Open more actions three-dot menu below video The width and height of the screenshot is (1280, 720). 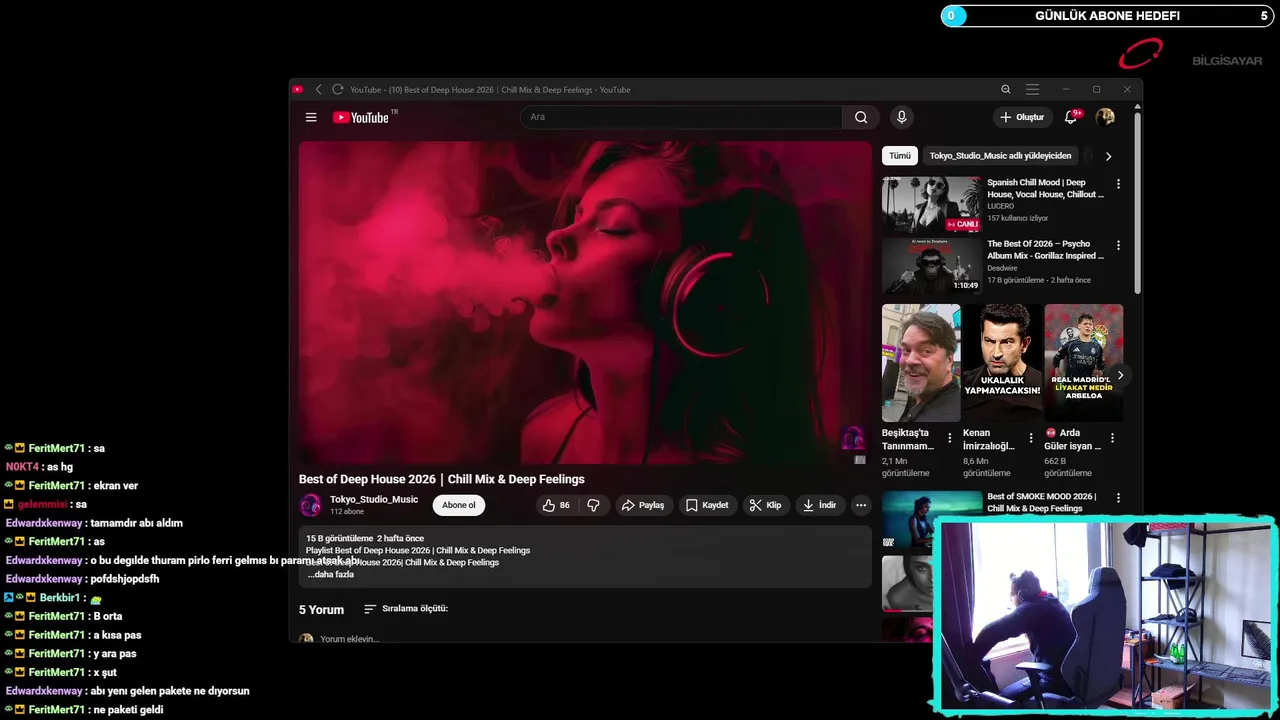[x=861, y=505]
